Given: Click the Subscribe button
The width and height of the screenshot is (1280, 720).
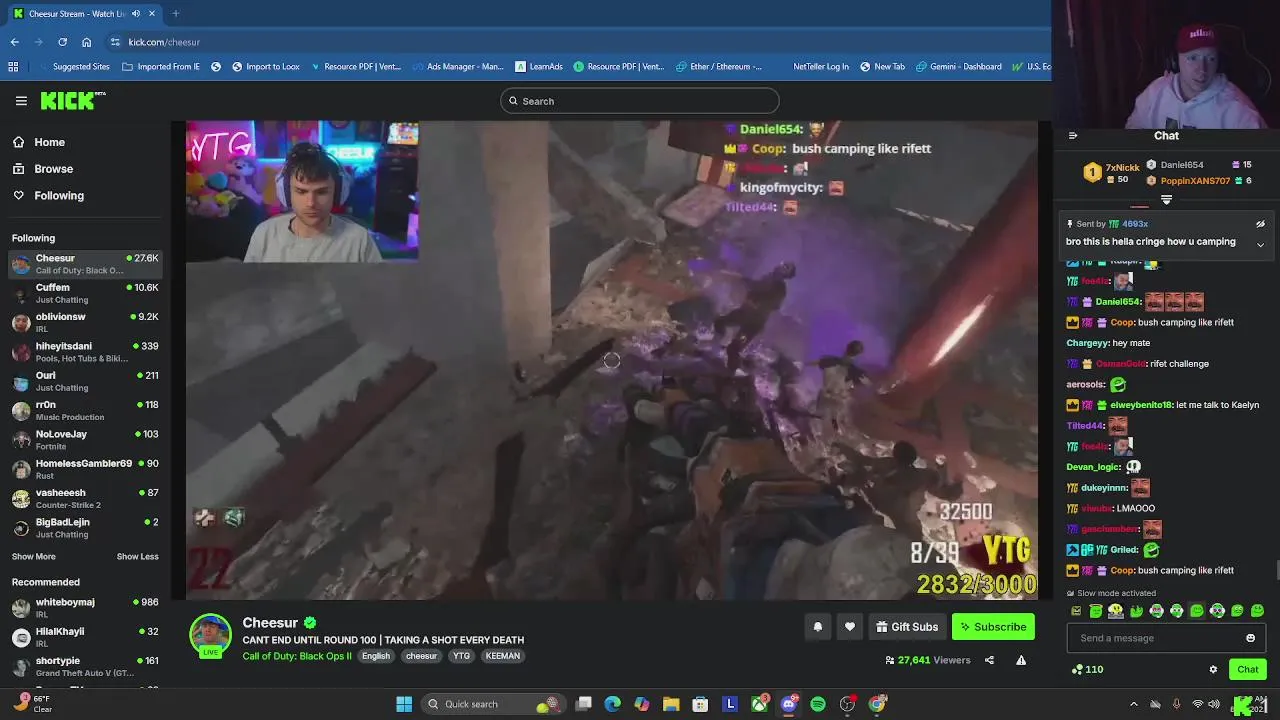Looking at the screenshot, I should pos(993,627).
